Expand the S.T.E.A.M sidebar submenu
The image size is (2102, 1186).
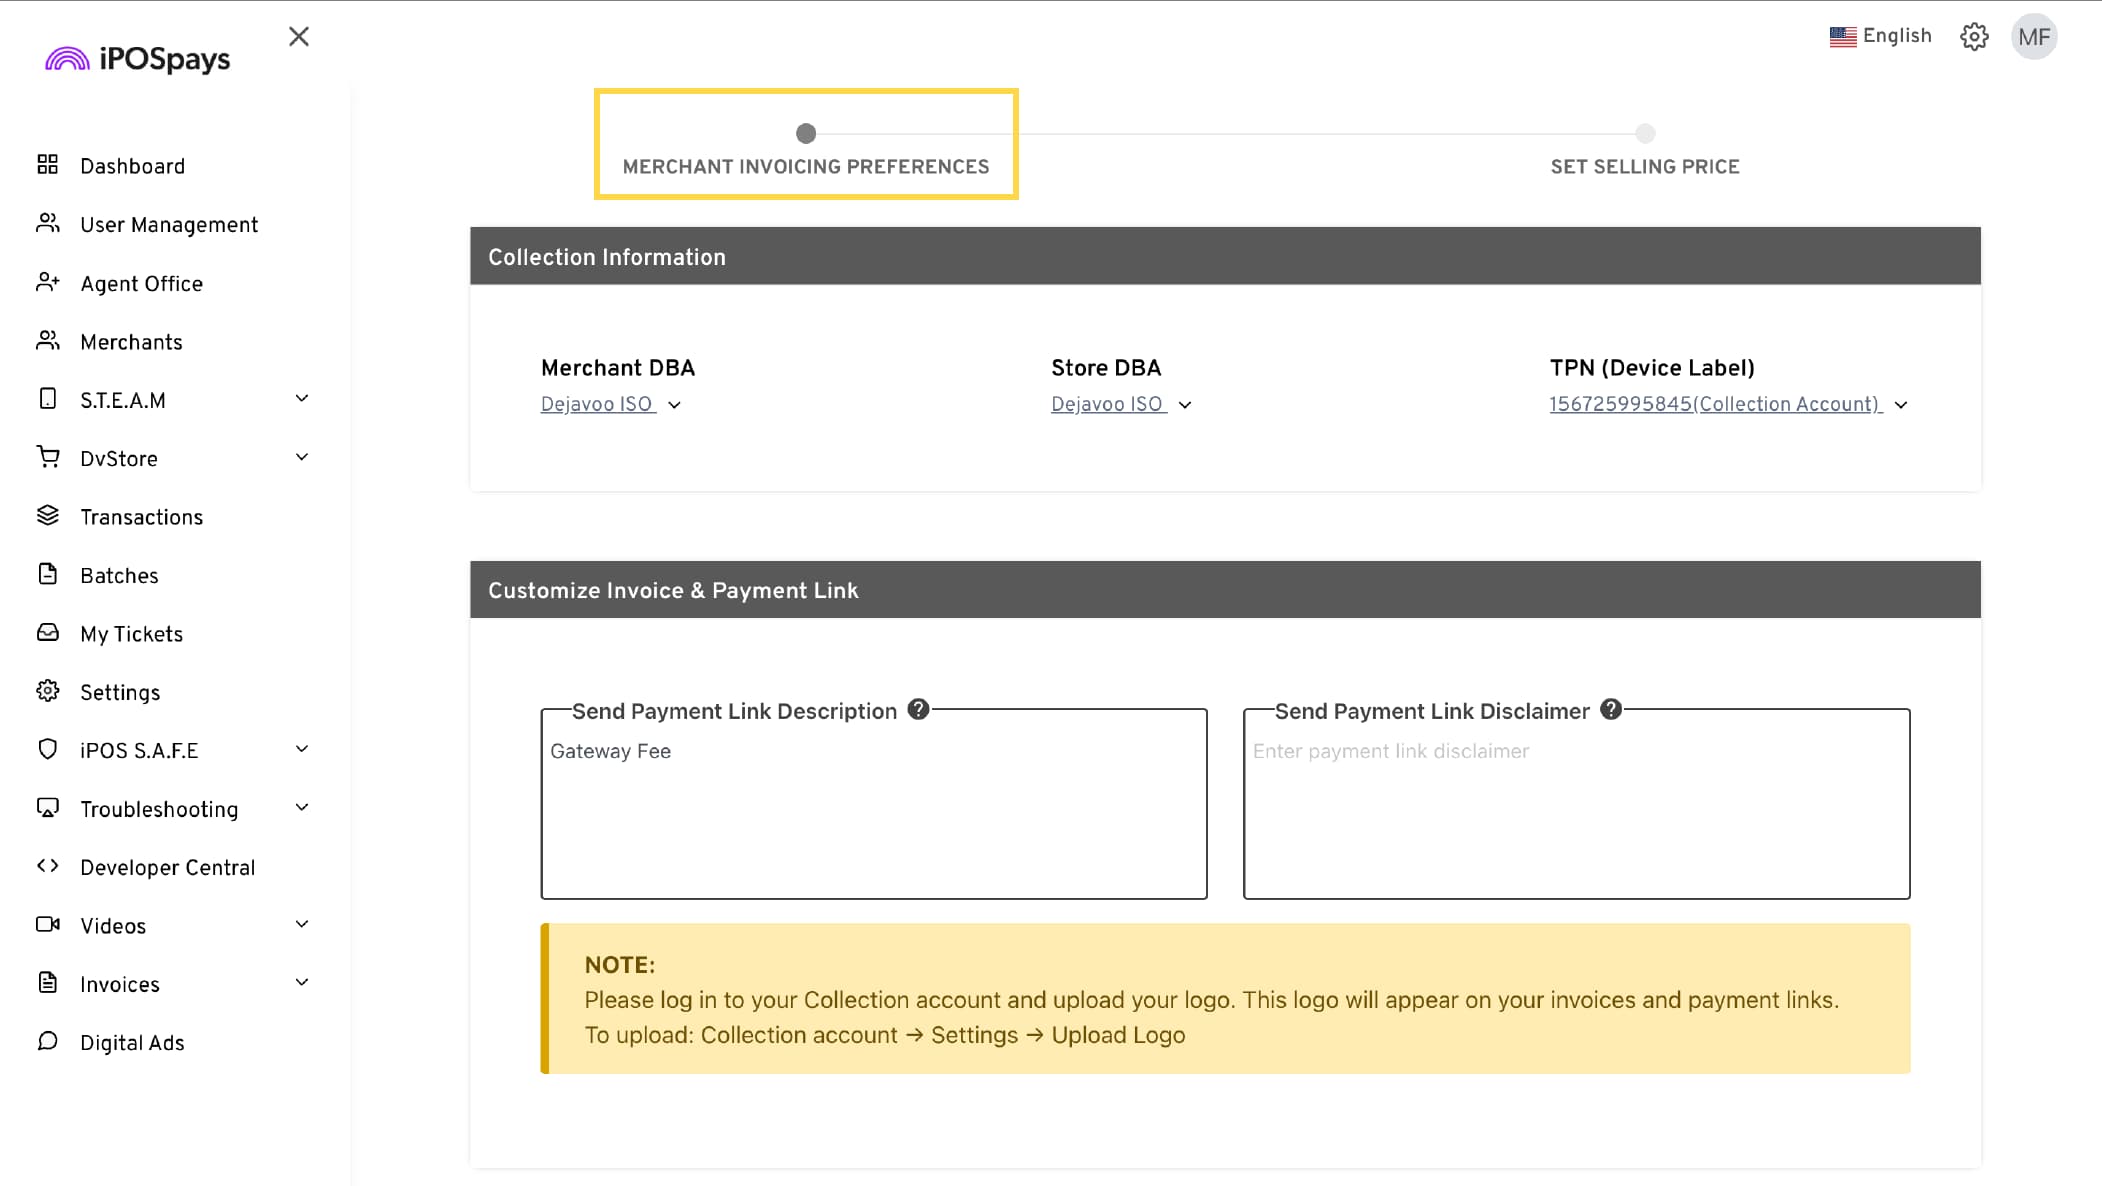coord(302,399)
